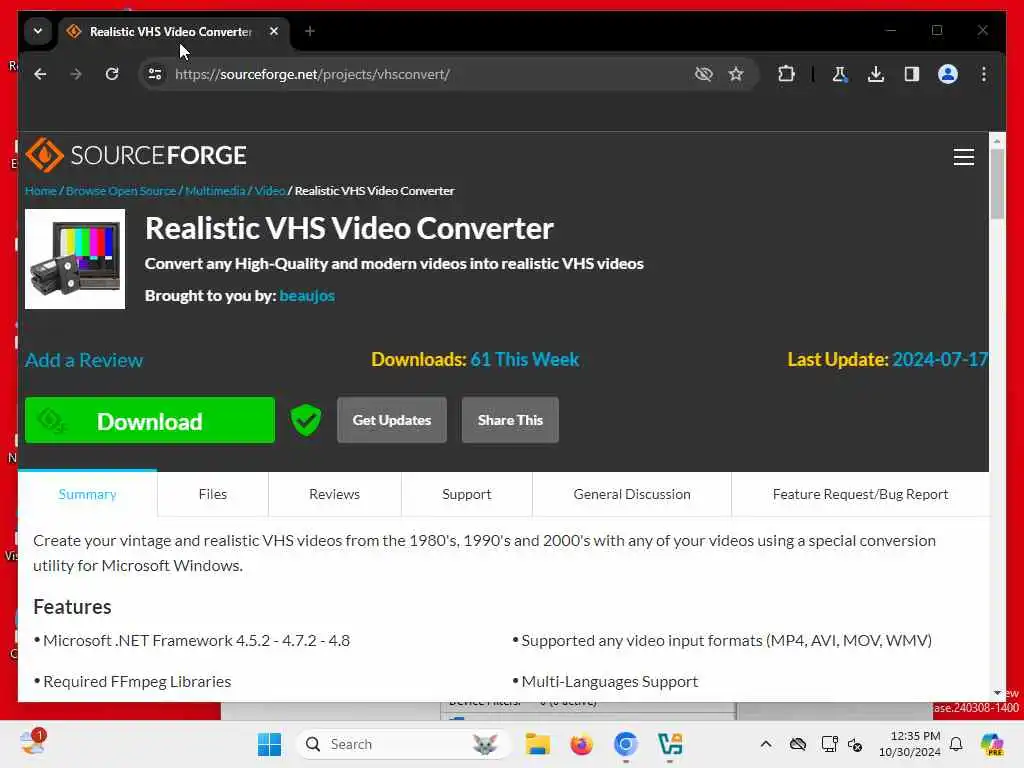The width and height of the screenshot is (1024, 768).
Task: Open site information icon in address bar
Action: 155,74
